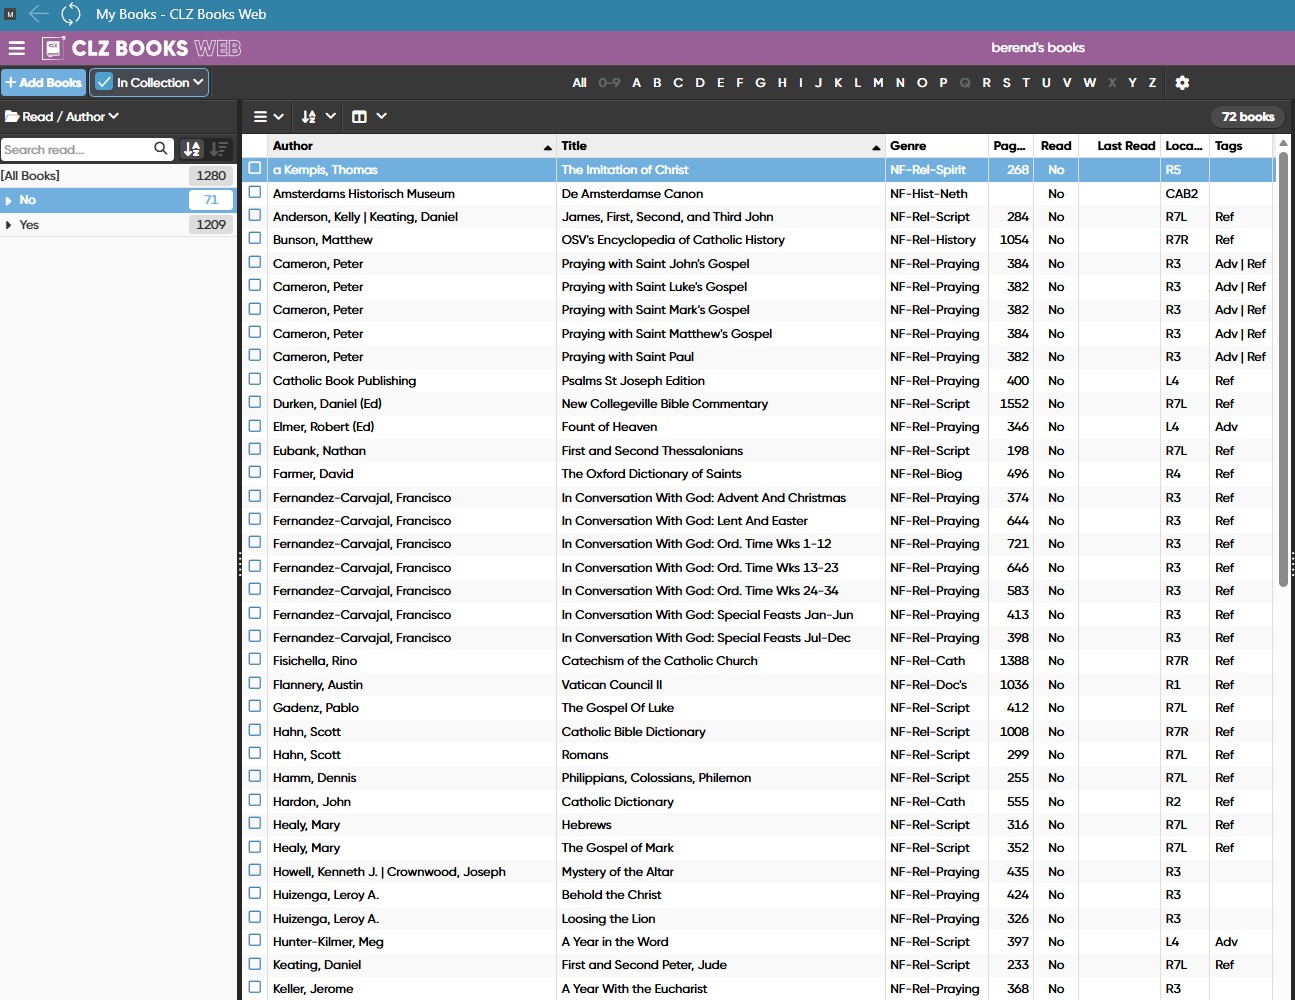Viewport: 1295px width, 1000px height.
Task: Click the browser reload icon
Action: (71, 14)
